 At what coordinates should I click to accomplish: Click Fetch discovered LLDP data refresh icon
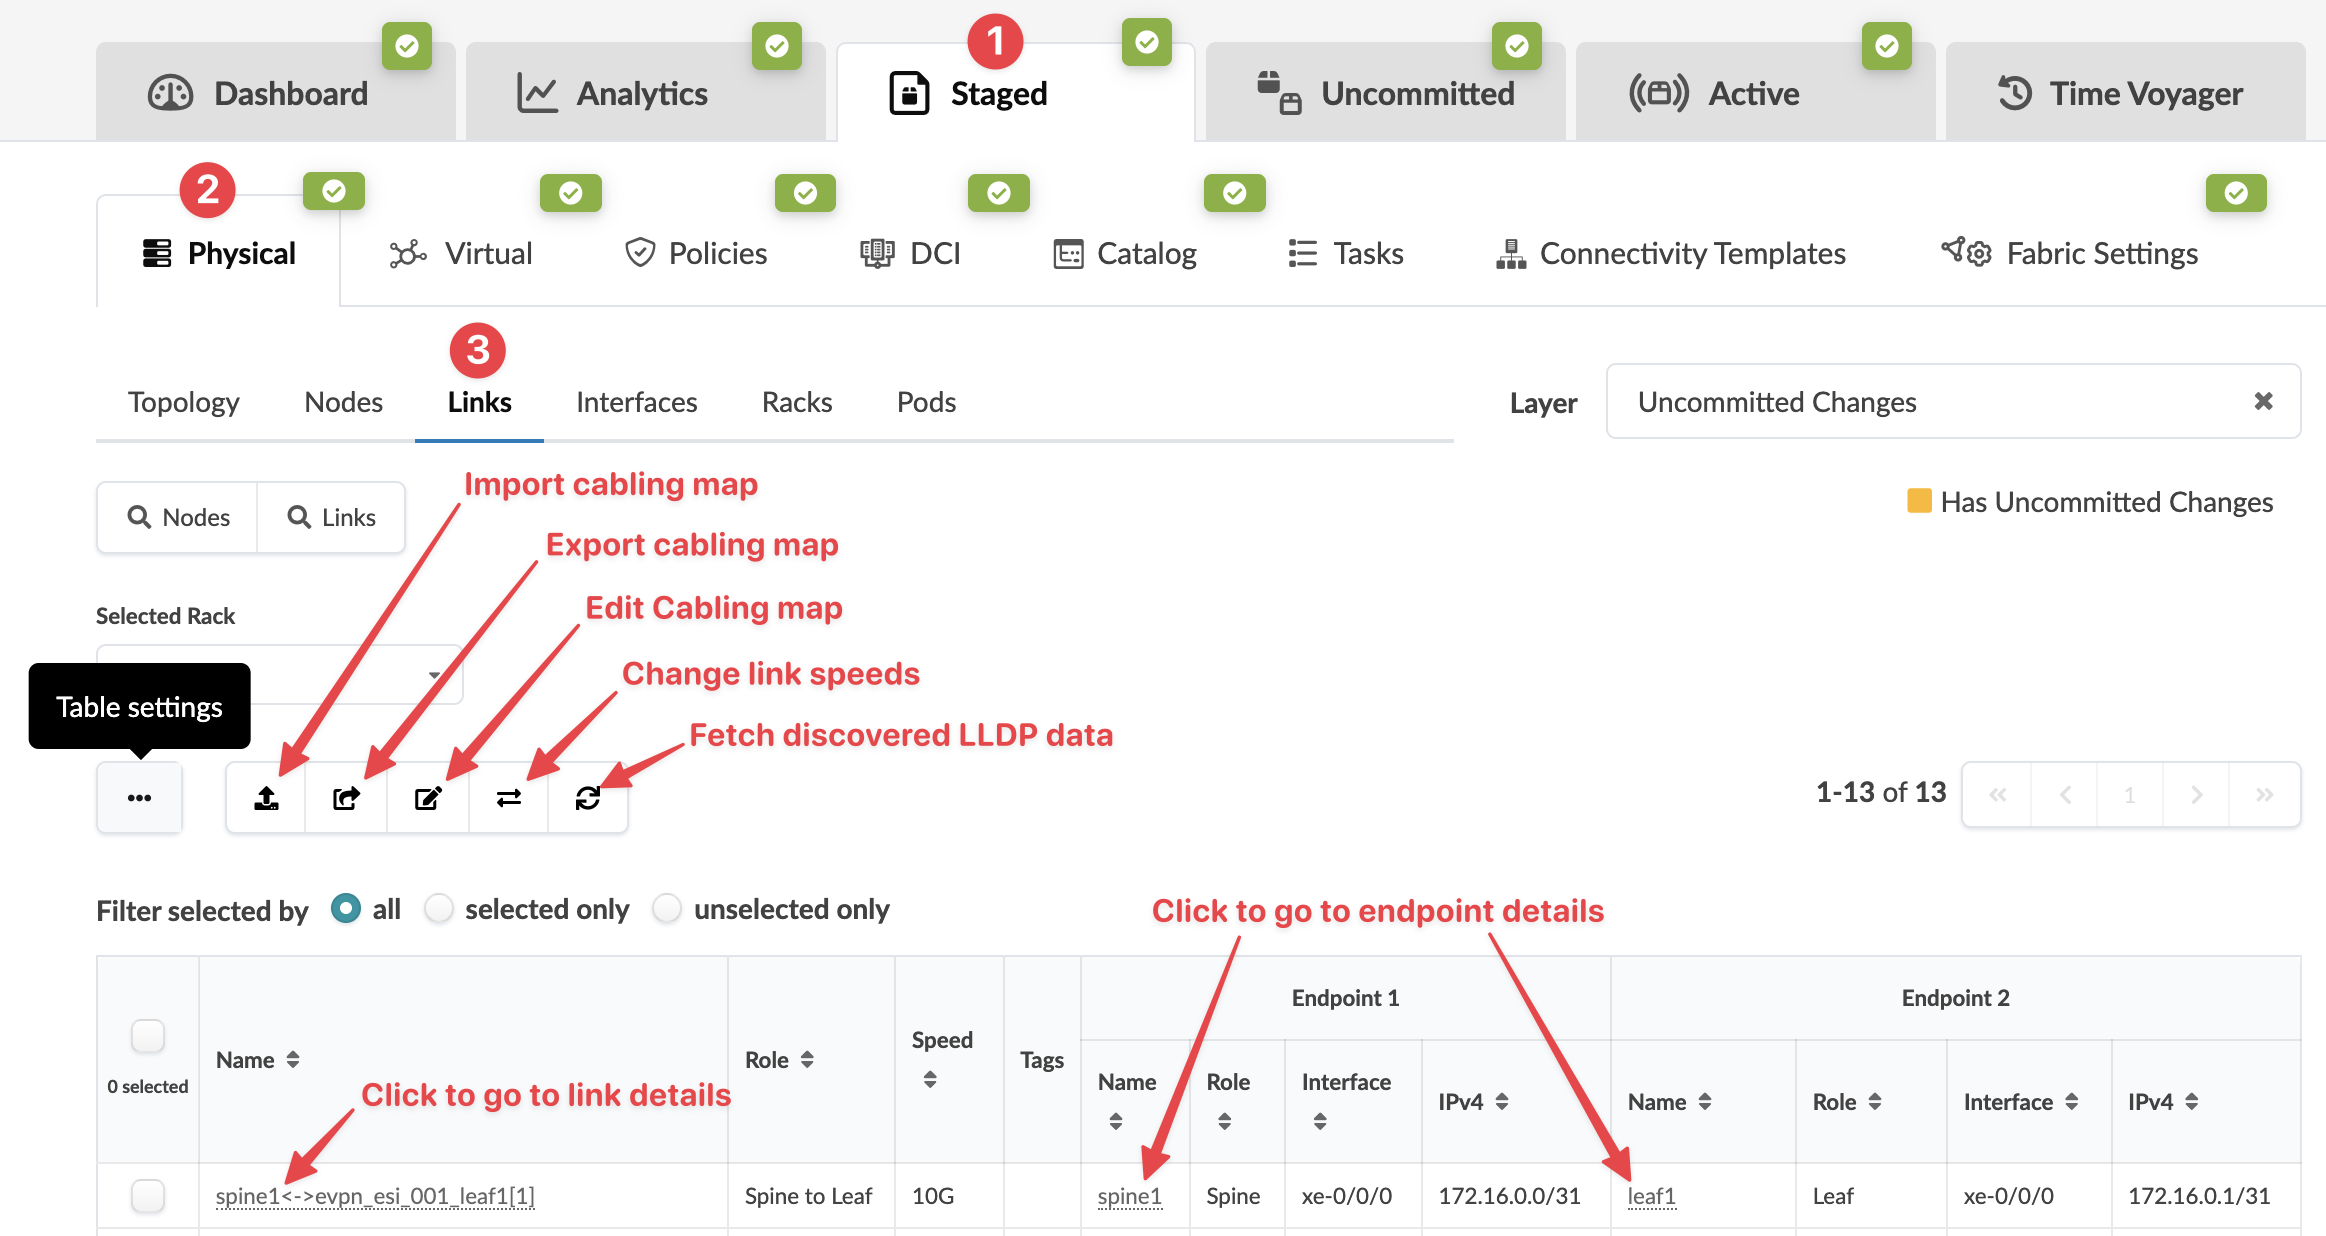[x=588, y=797]
